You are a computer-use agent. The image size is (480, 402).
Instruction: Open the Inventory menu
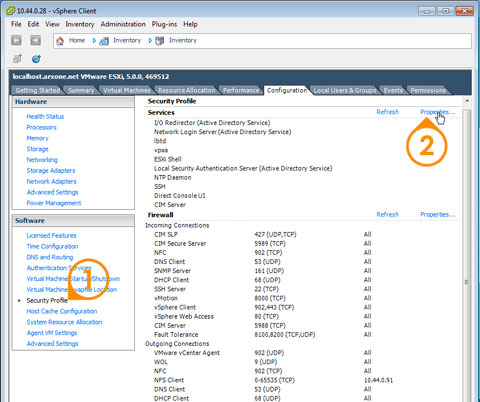[80, 24]
